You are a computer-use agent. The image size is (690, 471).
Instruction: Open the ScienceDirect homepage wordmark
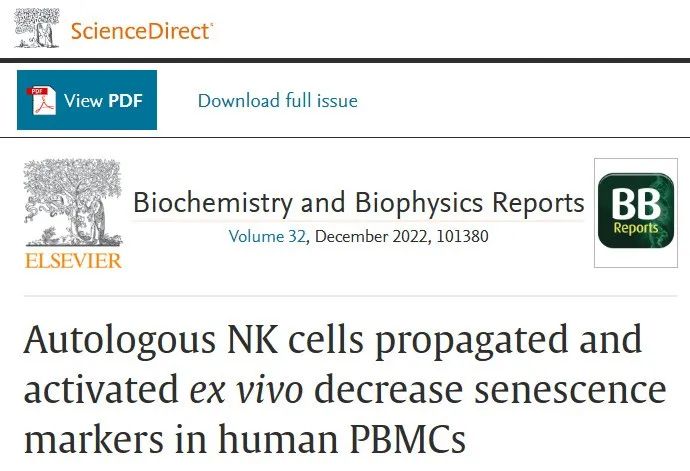point(142,31)
